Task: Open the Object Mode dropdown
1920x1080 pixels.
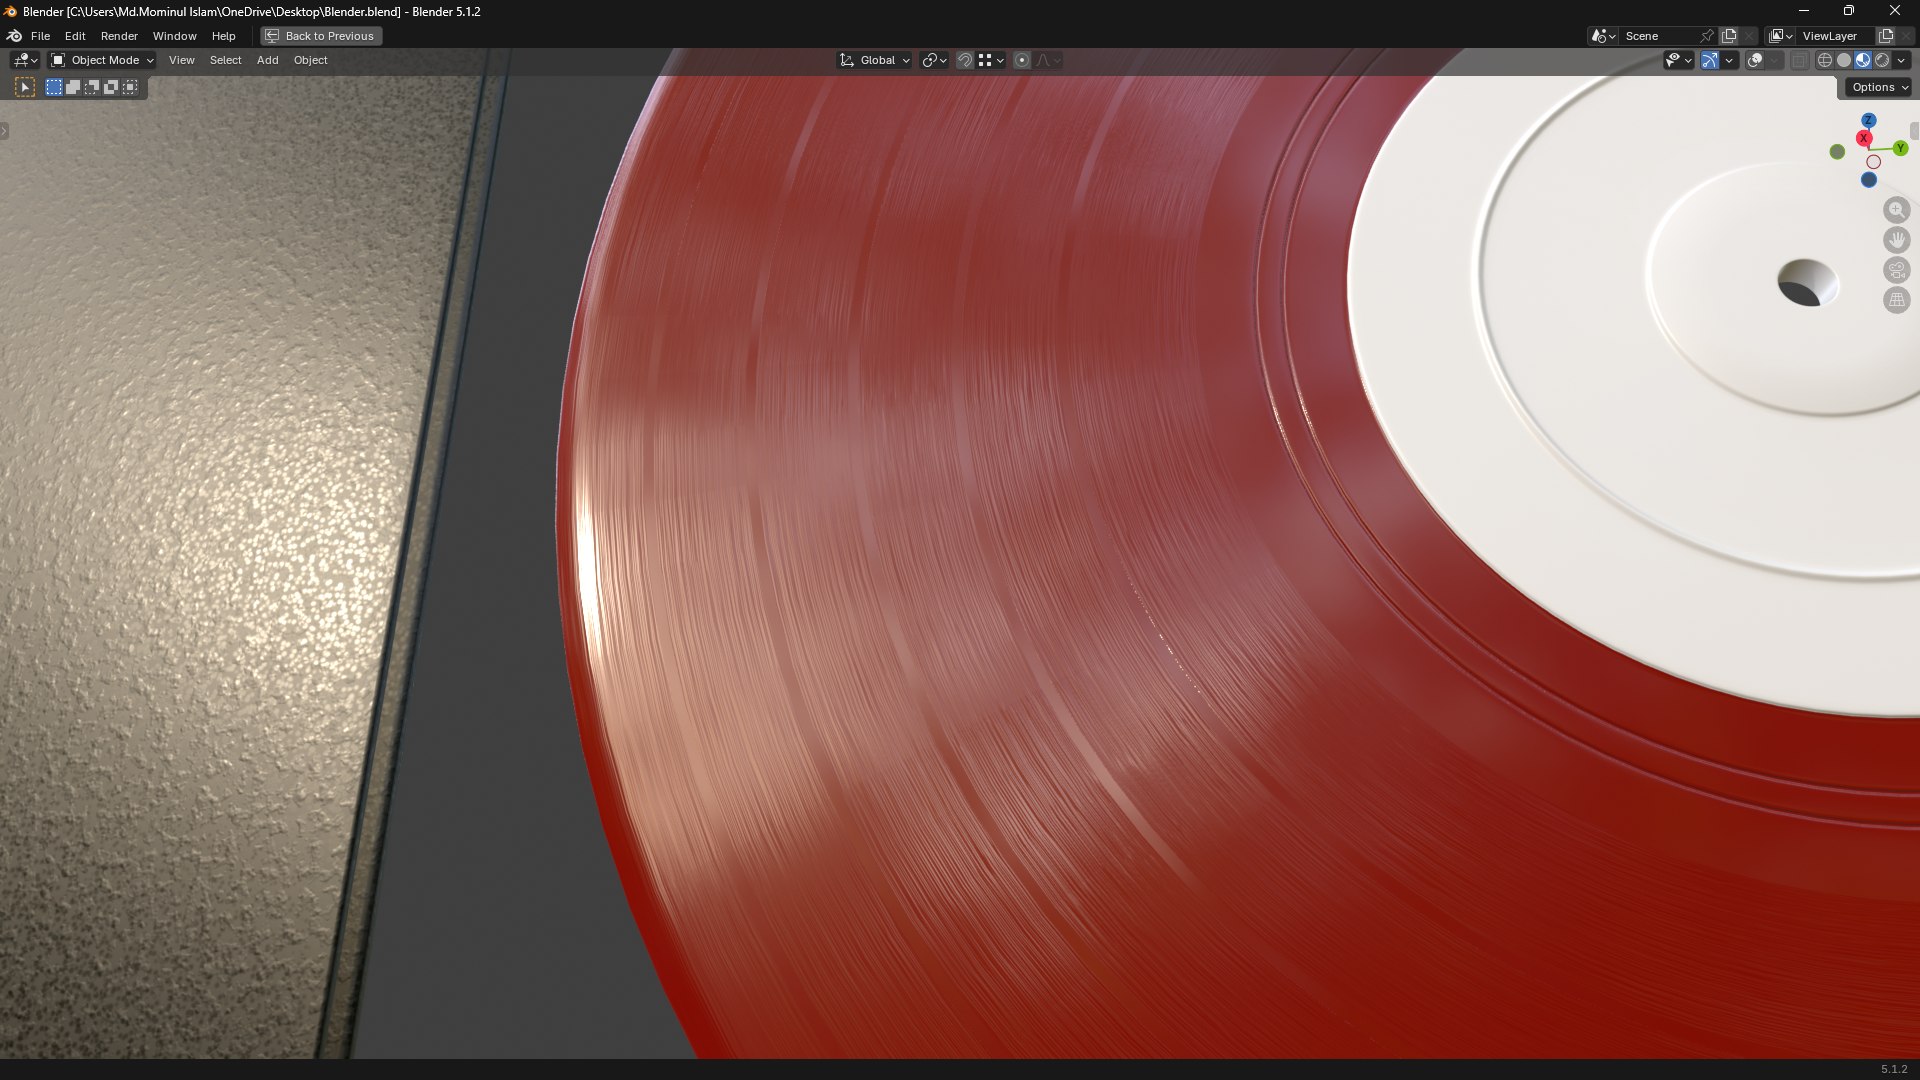Action: click(x=102, y=60)
